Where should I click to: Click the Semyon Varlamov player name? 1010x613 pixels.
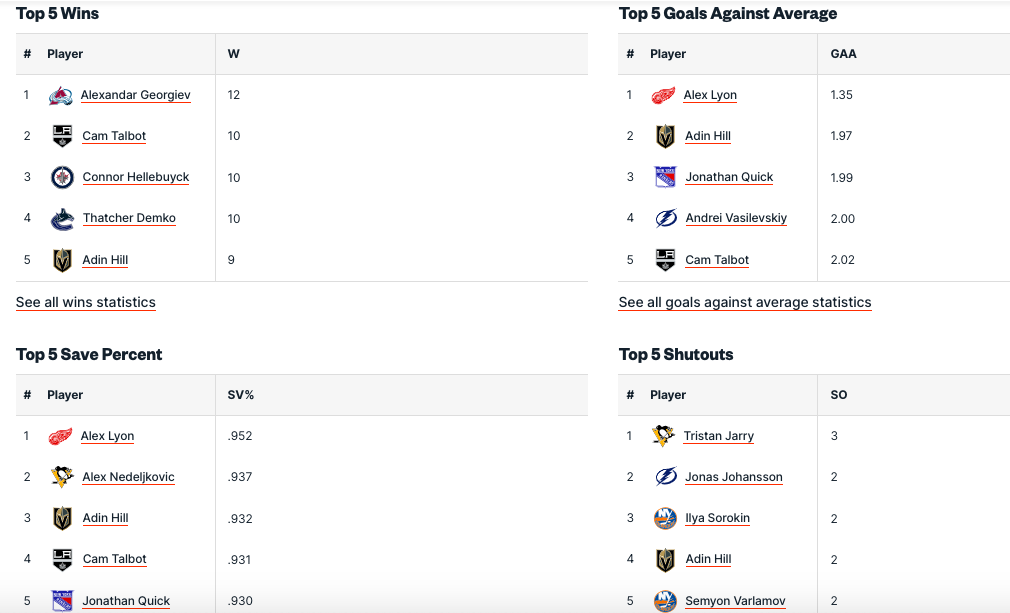click(735, 601)
